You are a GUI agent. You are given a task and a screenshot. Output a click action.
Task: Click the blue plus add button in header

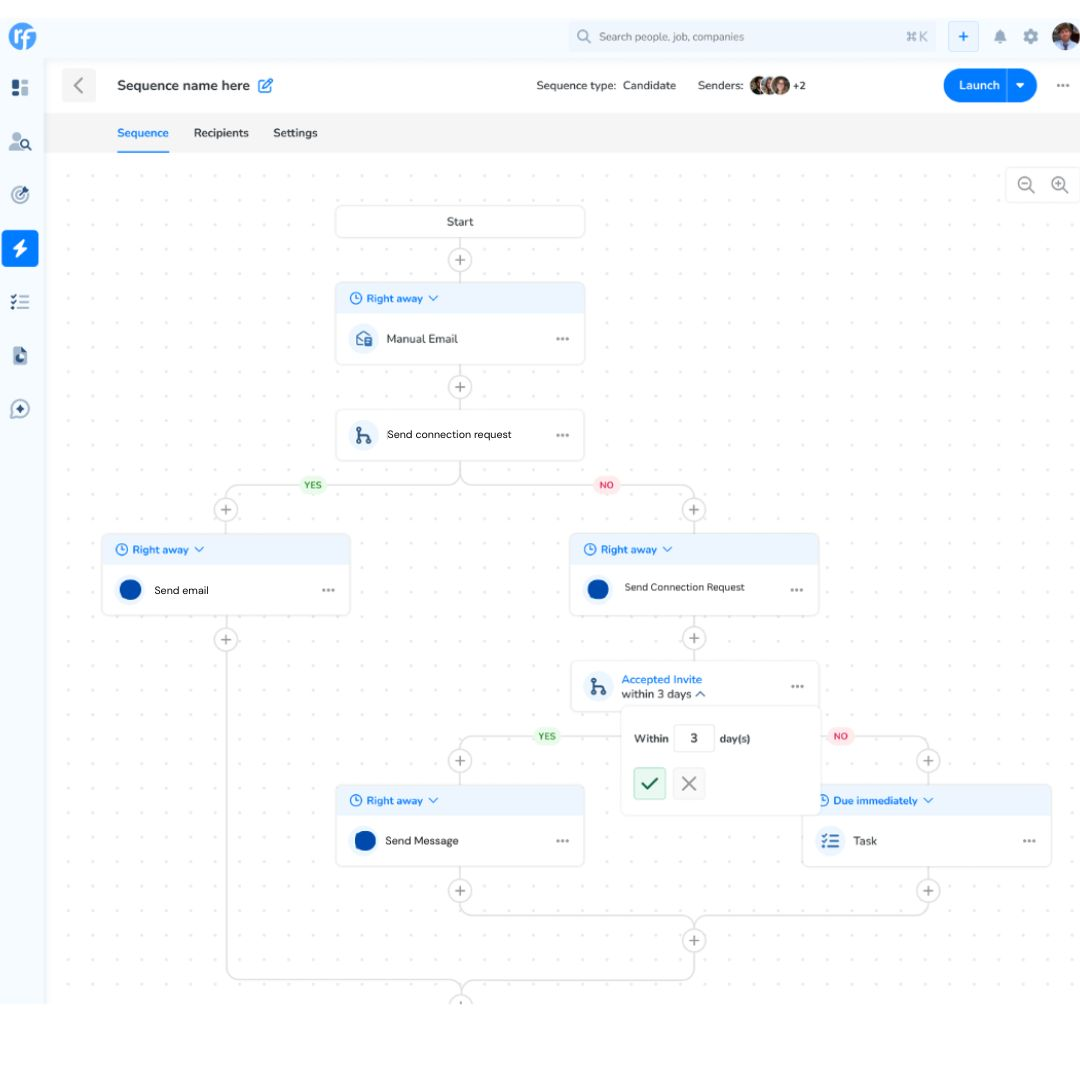963,37
